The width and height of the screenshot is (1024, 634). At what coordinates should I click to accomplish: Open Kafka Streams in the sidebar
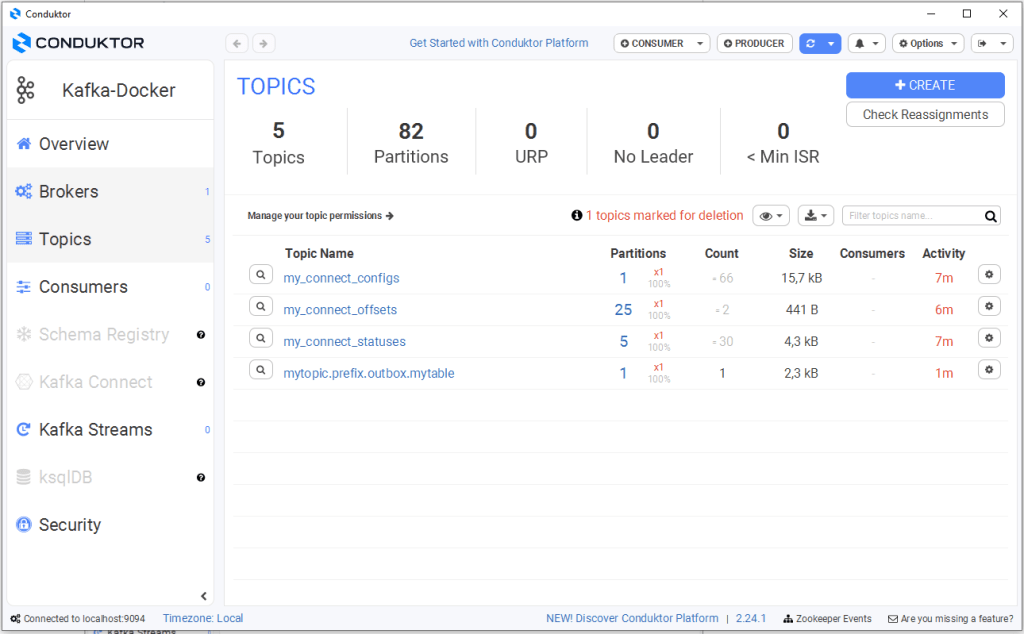(95, 429)
